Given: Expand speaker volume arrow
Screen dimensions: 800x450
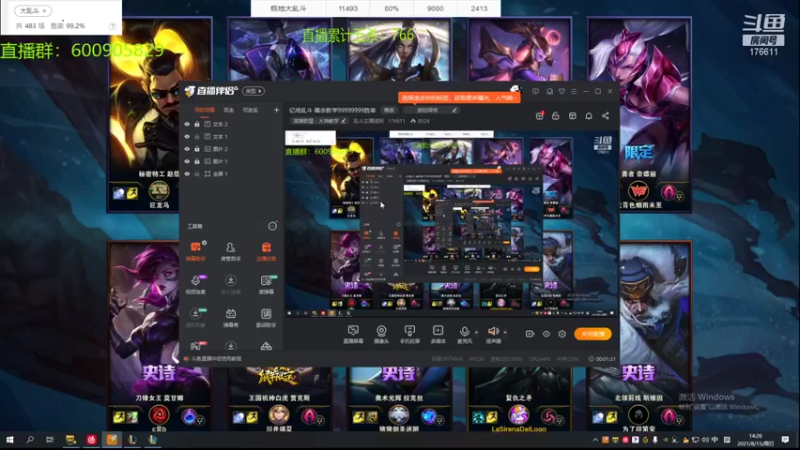Looking at the screenshot, I should tap(506, 332).
